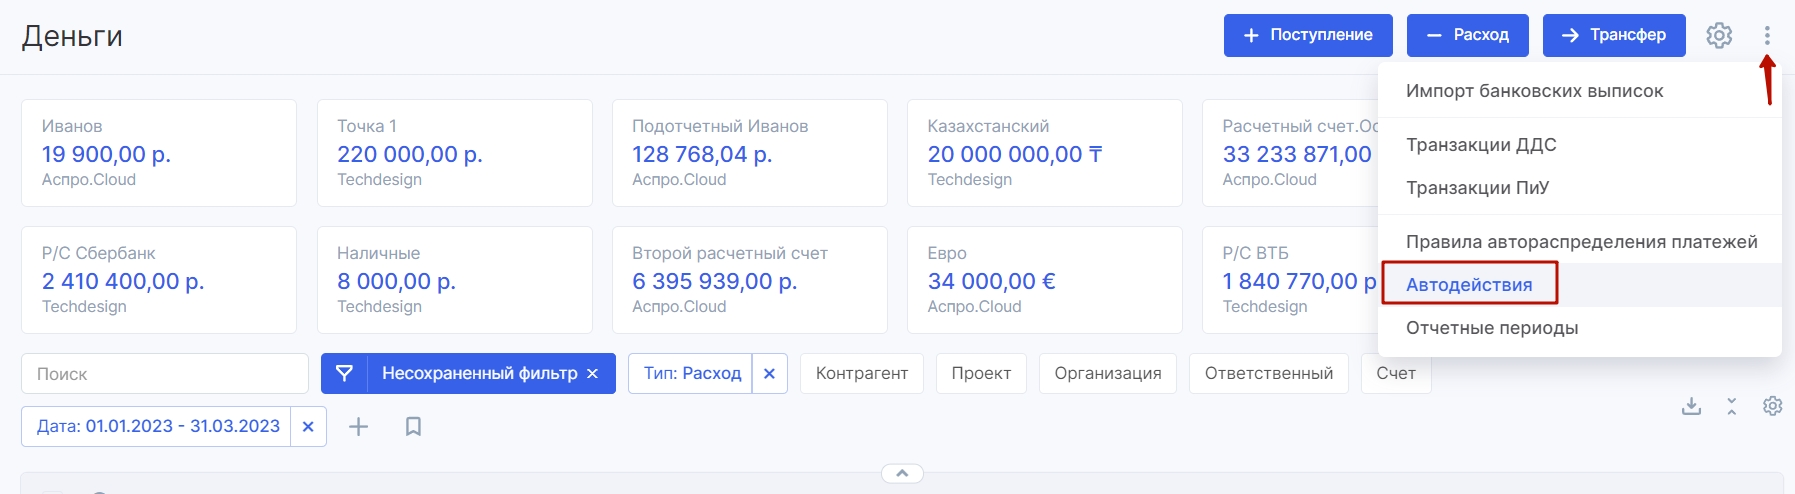Open the Контрагент filter dropdown
The width and height of the screenshot is (1795, 494).
pos(861,373)
